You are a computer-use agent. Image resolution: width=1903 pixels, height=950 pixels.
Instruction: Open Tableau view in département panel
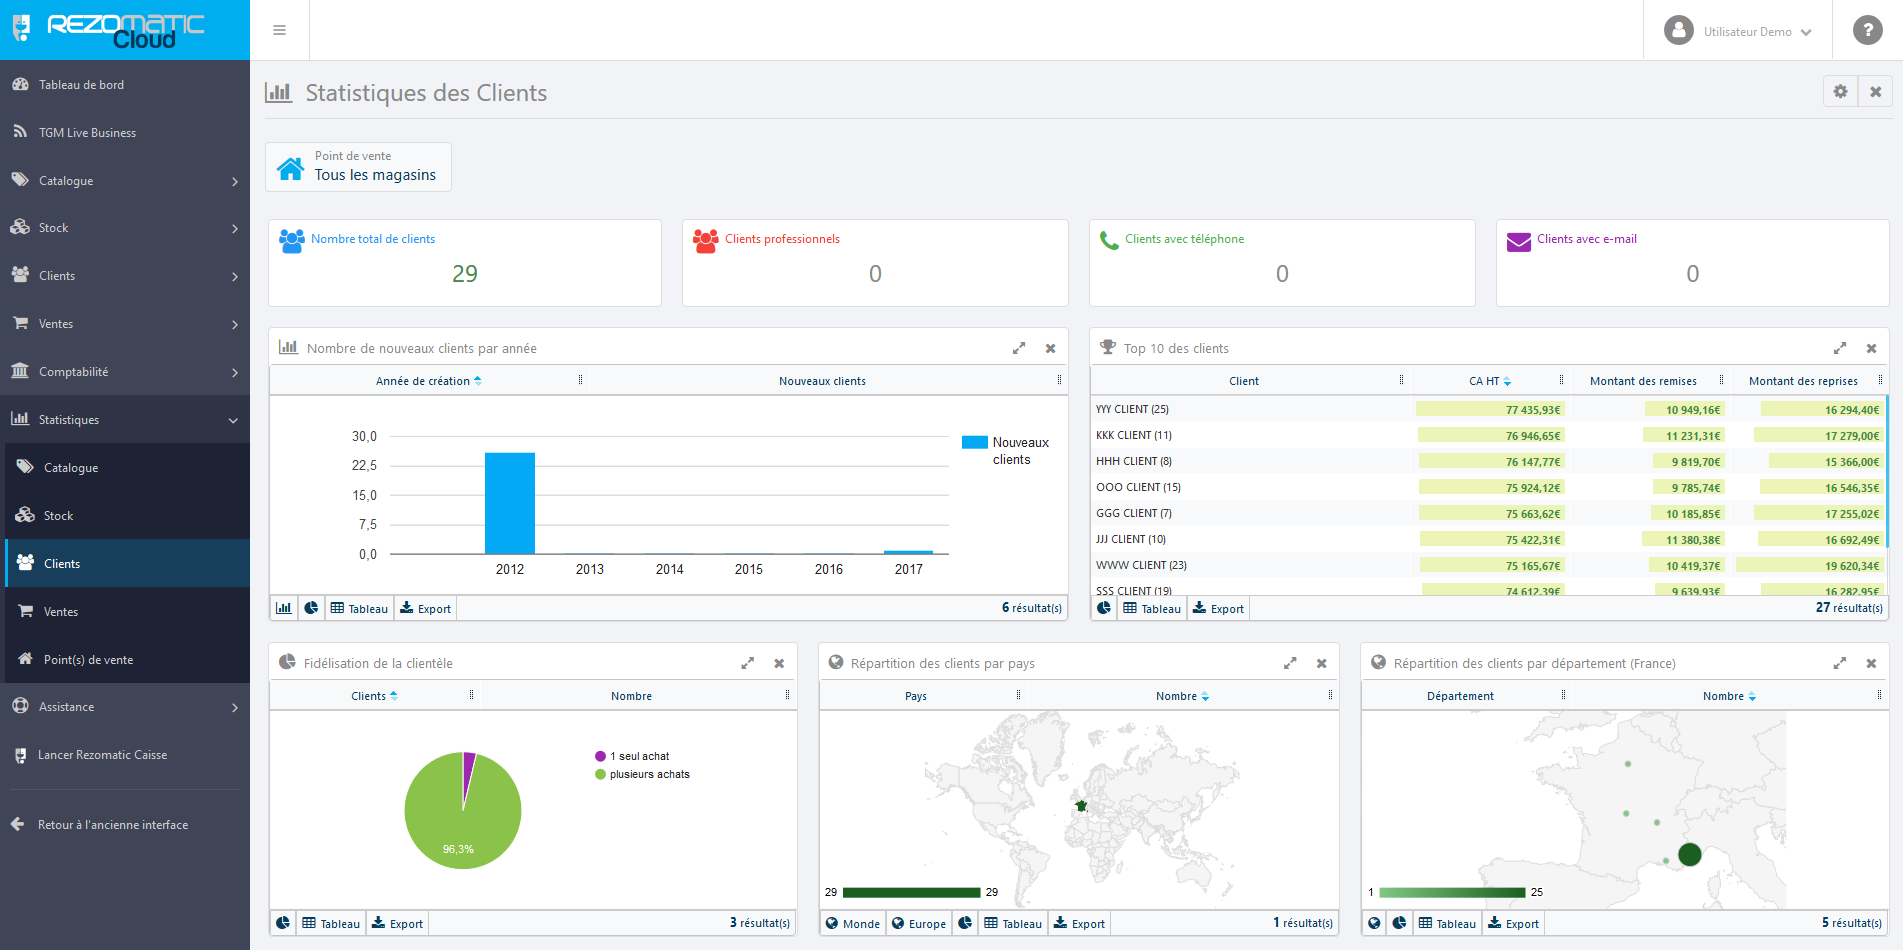pos(1447,923)
